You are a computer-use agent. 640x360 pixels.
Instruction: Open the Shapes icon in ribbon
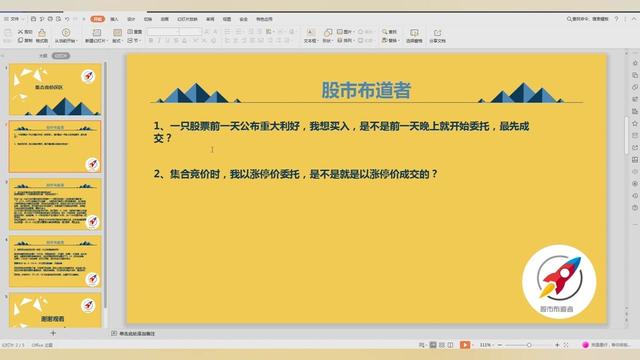327,33
